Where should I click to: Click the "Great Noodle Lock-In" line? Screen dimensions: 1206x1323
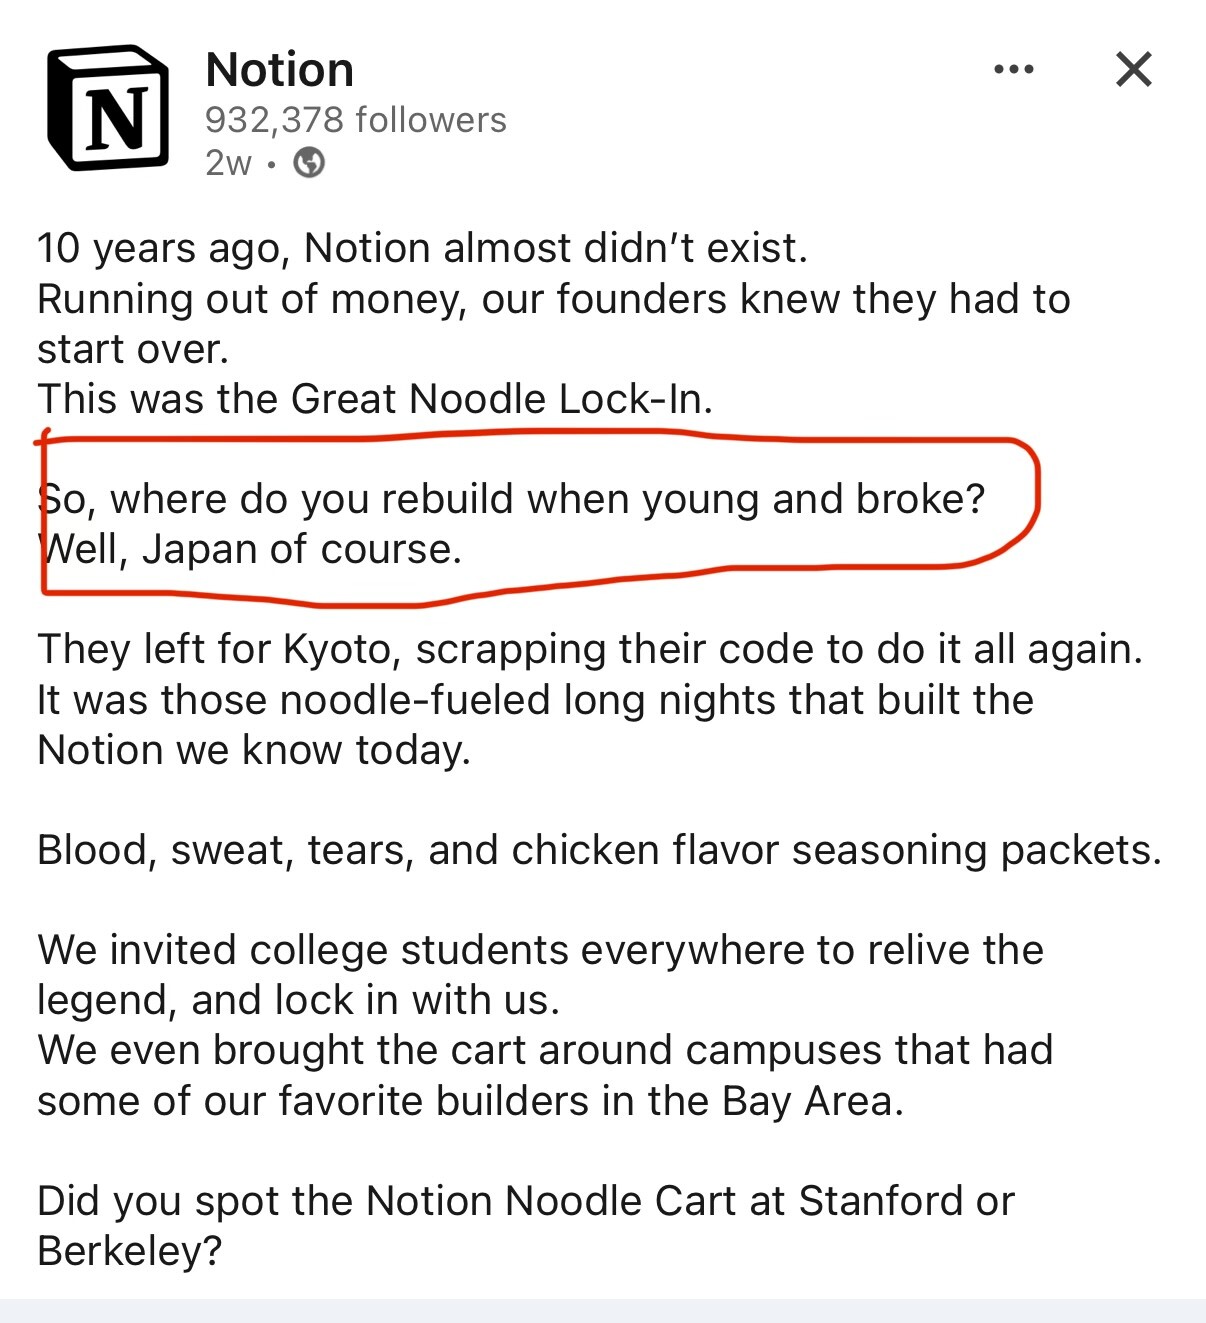(375, 399)
